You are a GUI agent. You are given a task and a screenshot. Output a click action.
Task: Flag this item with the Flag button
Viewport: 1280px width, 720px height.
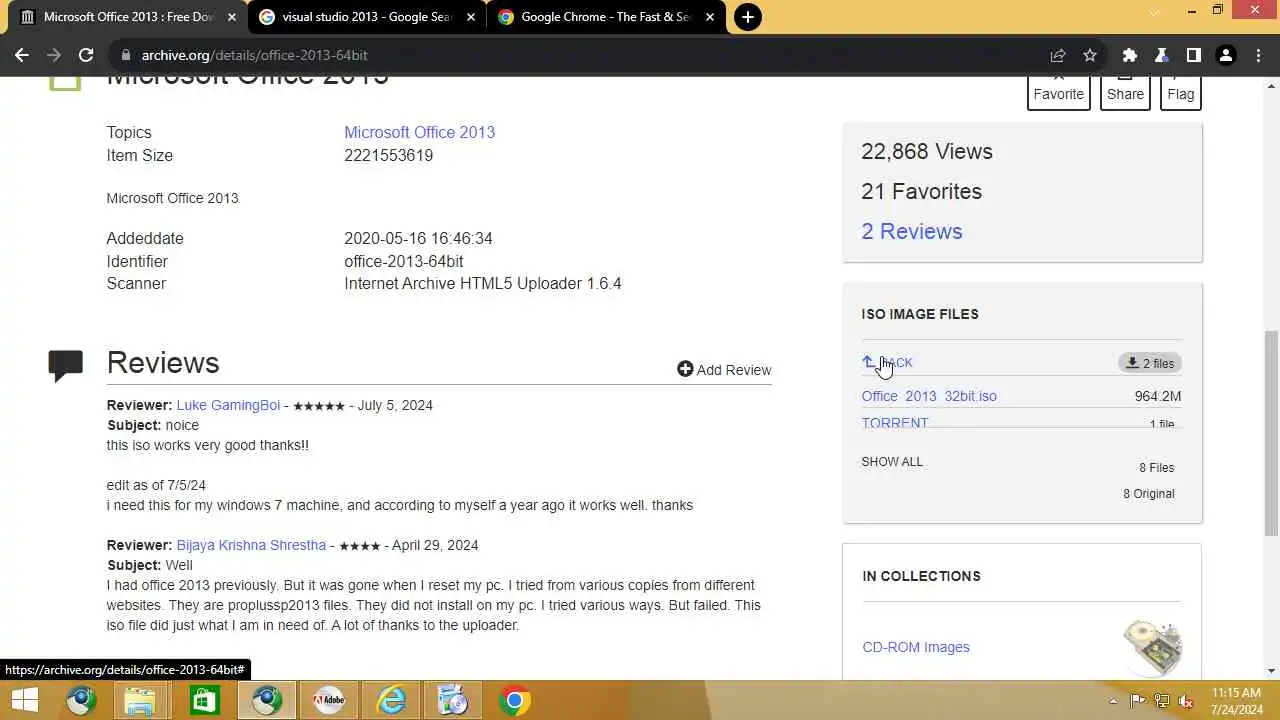1180,93
